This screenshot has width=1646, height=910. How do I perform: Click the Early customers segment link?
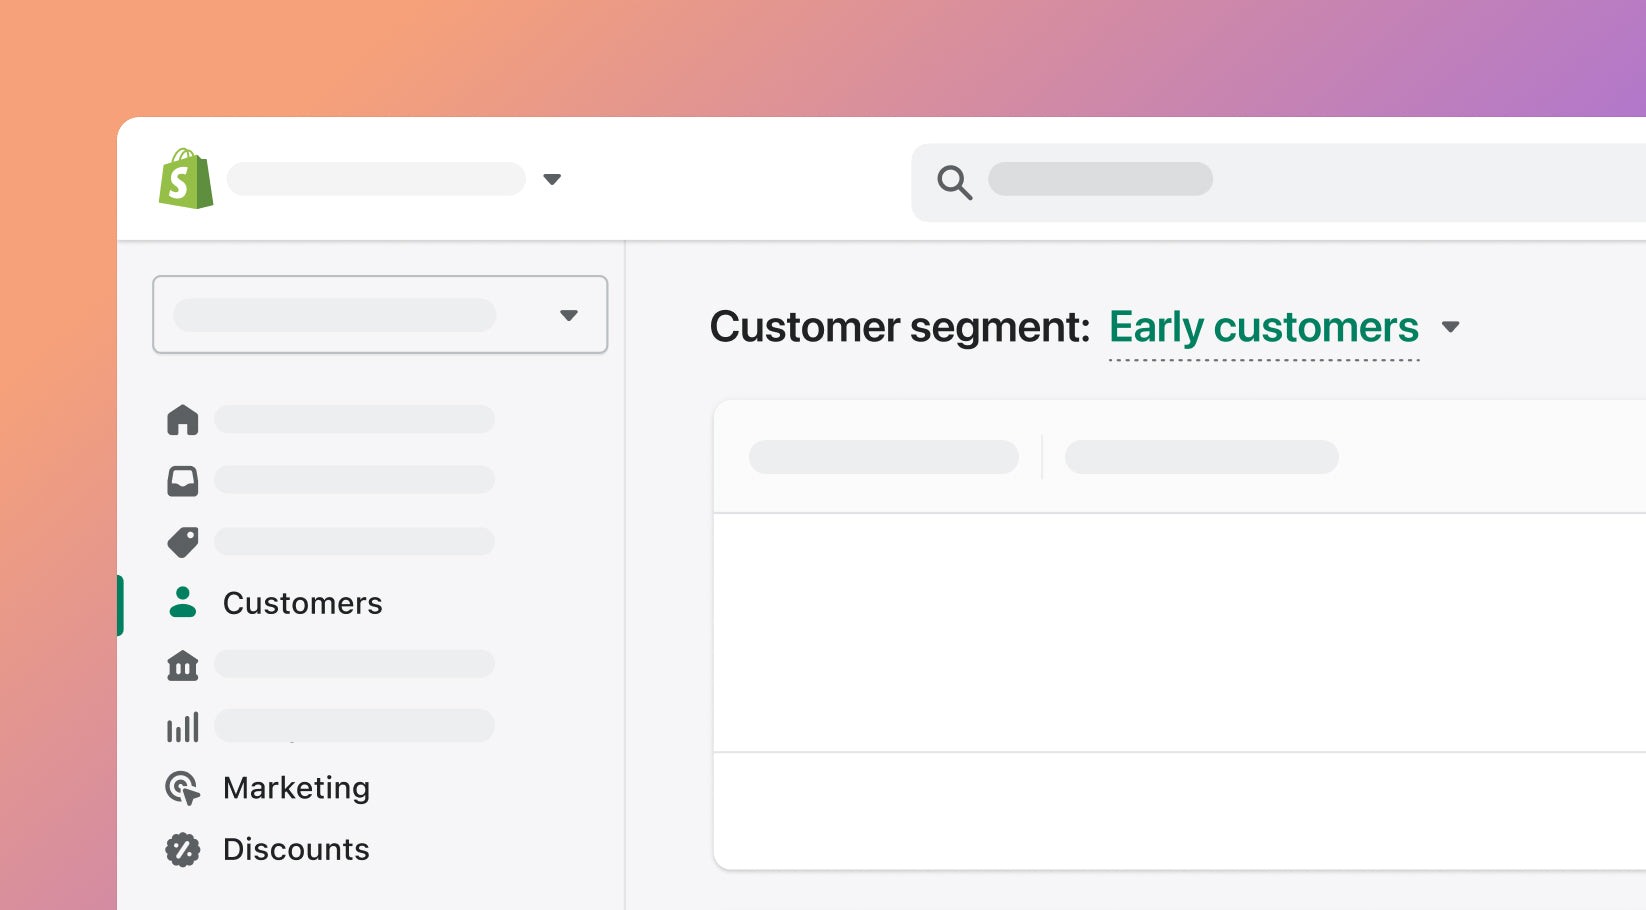[1264, 328]
